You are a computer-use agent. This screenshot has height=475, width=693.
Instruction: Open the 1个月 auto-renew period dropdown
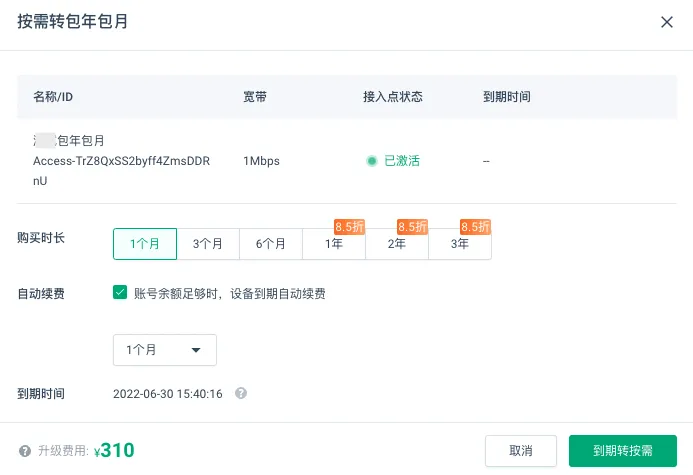point(165,350)
